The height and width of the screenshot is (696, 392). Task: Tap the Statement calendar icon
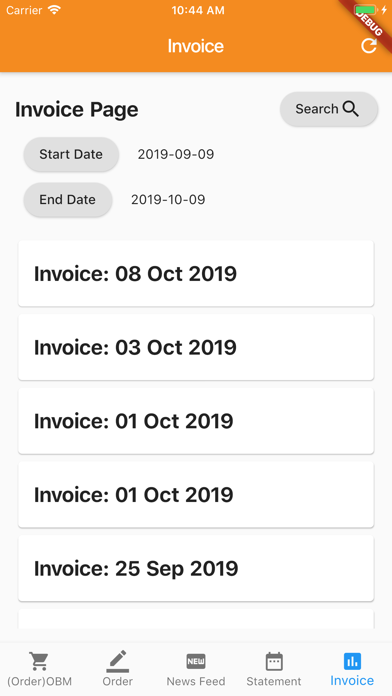click(274, 661)
